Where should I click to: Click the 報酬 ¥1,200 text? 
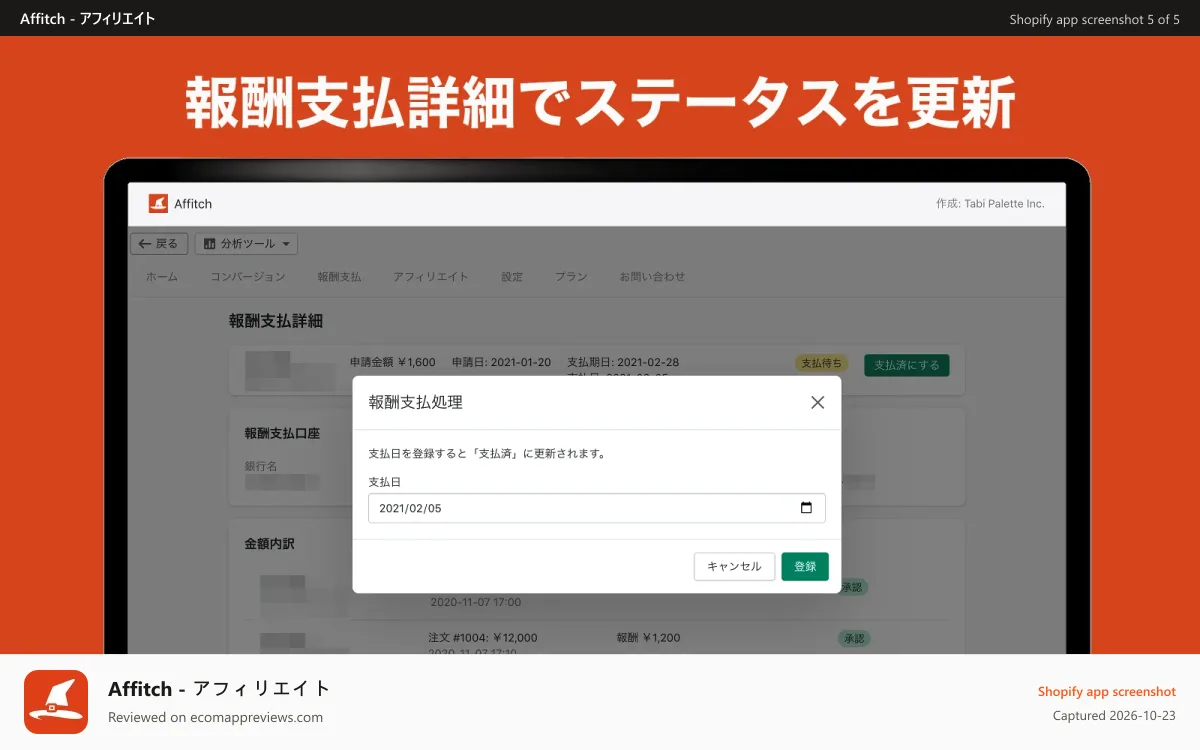coord(649,638)
